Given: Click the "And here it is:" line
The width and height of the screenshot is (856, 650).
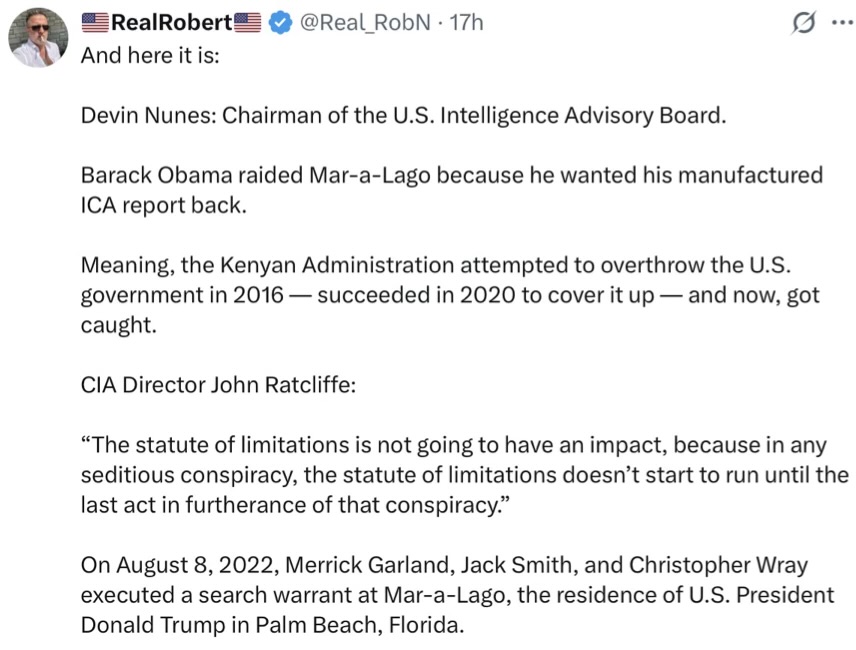Looking at the screenshot, I should [x=149, y=54].
